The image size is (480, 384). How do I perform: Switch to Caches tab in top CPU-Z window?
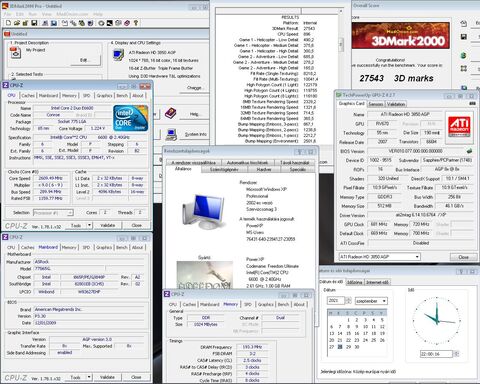[28, 96]
